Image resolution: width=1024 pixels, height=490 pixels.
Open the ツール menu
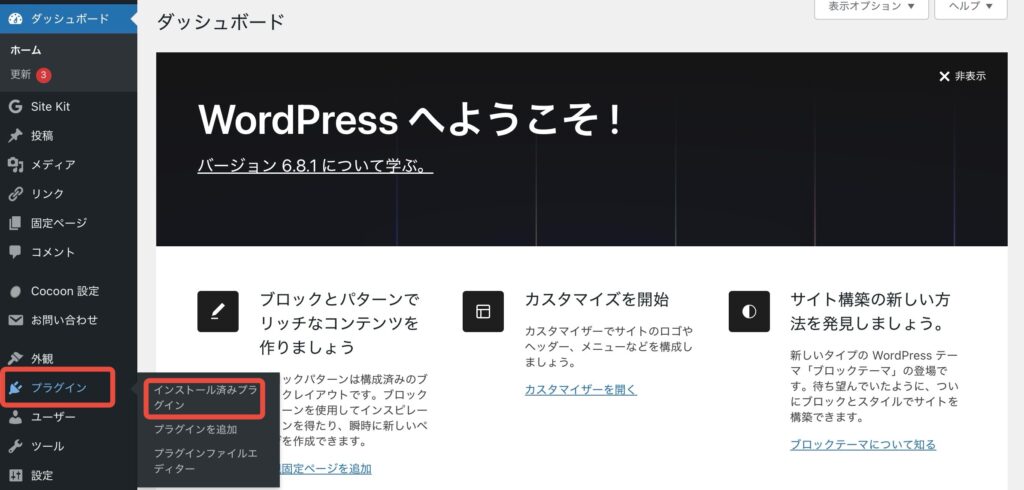pyautogui.click(x=69, y=446)
